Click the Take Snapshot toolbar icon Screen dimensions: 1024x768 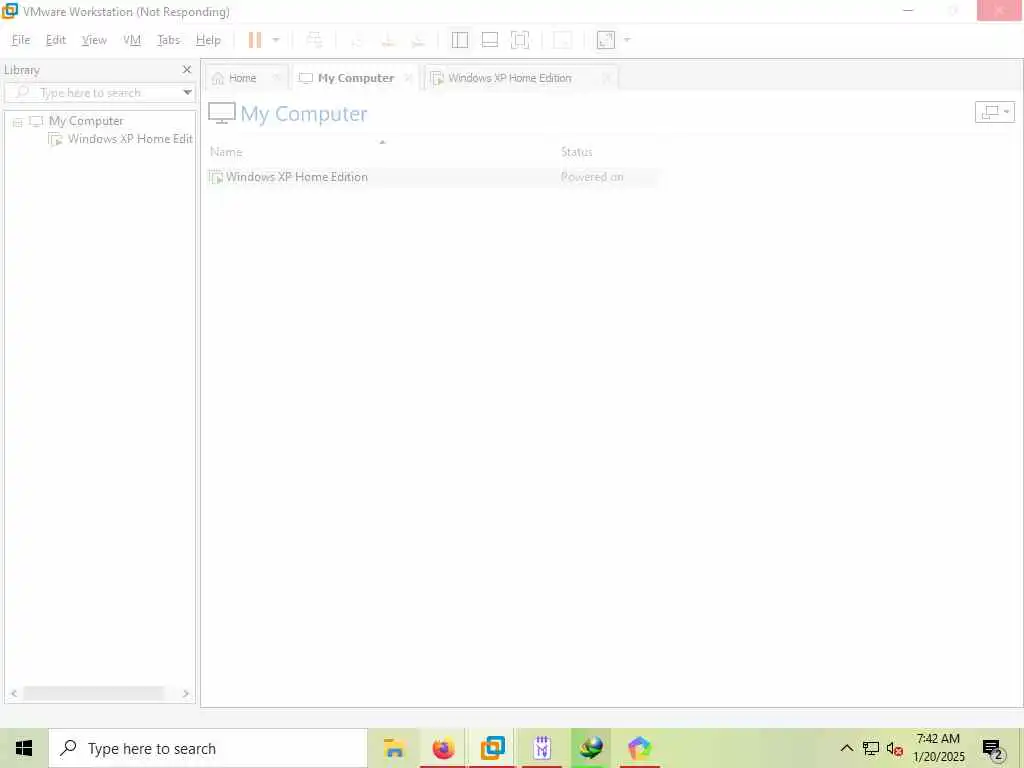(357, 40)
